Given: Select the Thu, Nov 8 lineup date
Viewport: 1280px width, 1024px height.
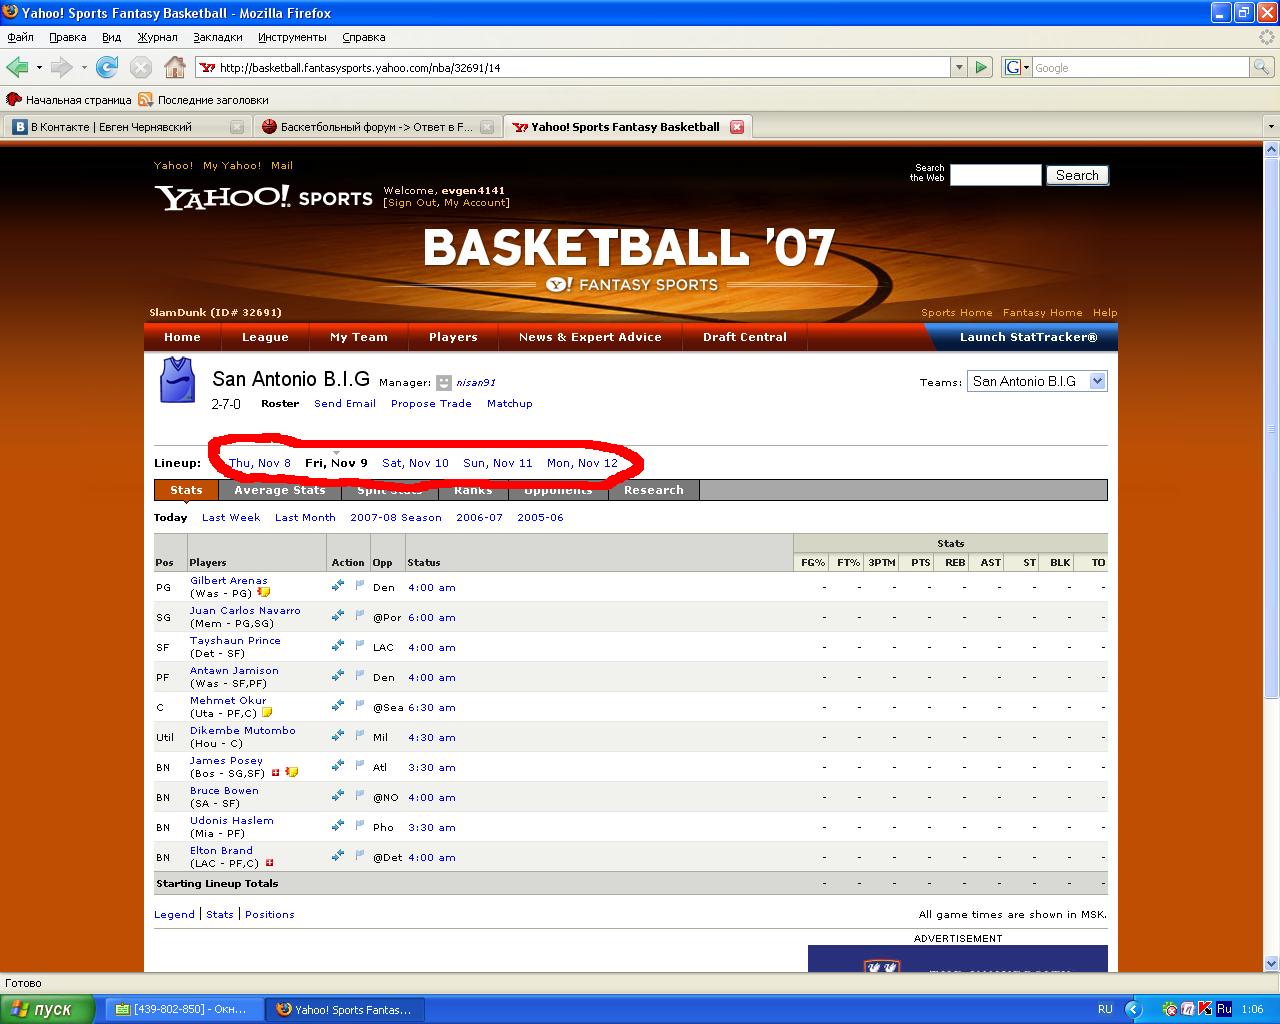Looking at the screenshot, I should coord(260,463).
